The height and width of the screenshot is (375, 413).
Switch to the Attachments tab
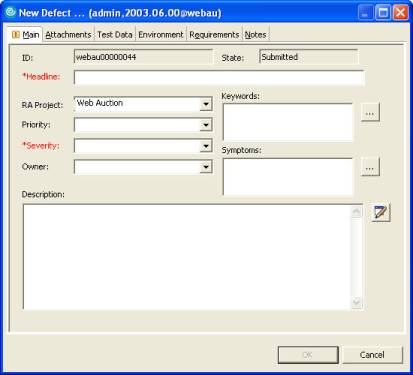(68, 35)
